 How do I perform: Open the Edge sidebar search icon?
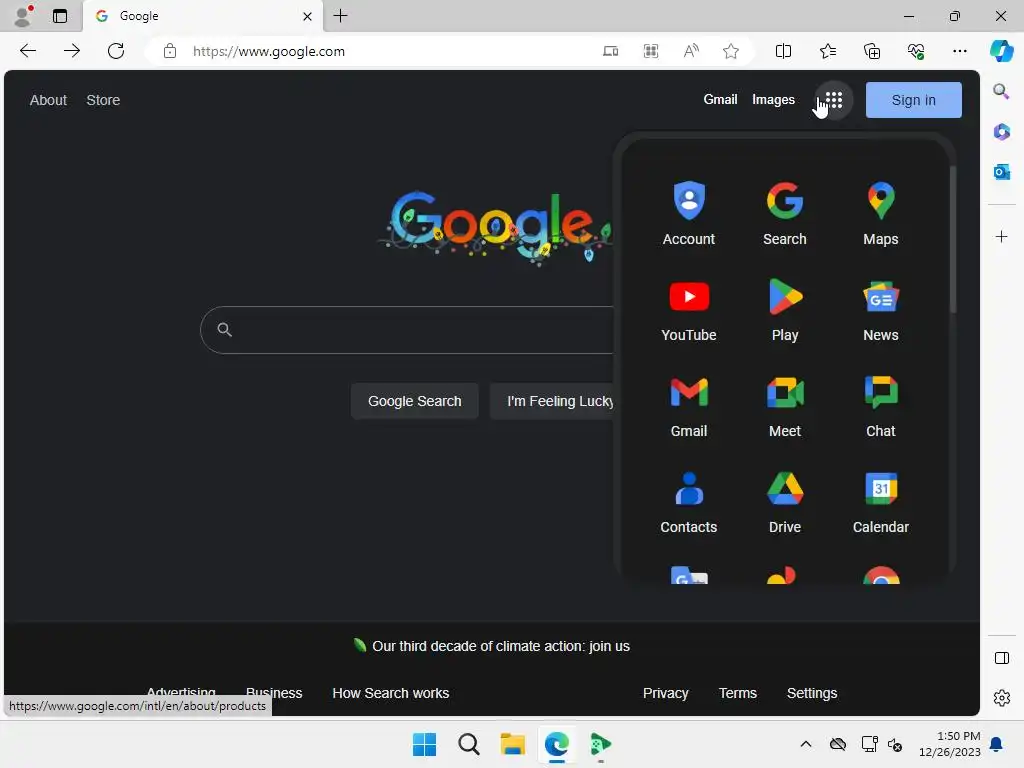tap(1001, 91)
